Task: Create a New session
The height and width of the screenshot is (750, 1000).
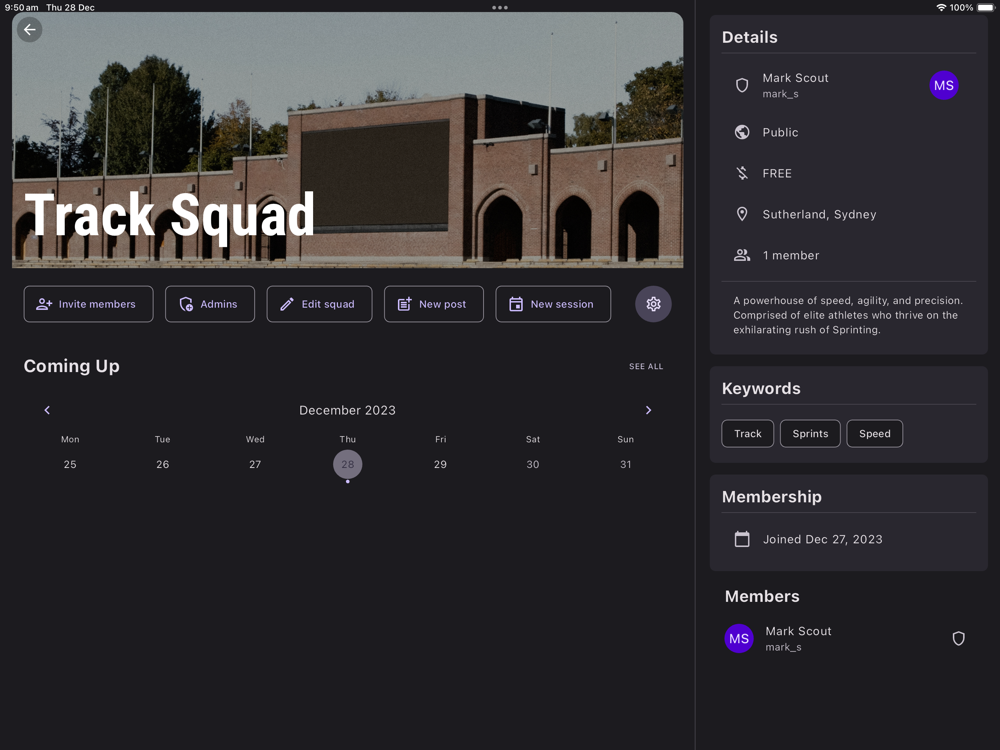Action: tap(553, 304)
